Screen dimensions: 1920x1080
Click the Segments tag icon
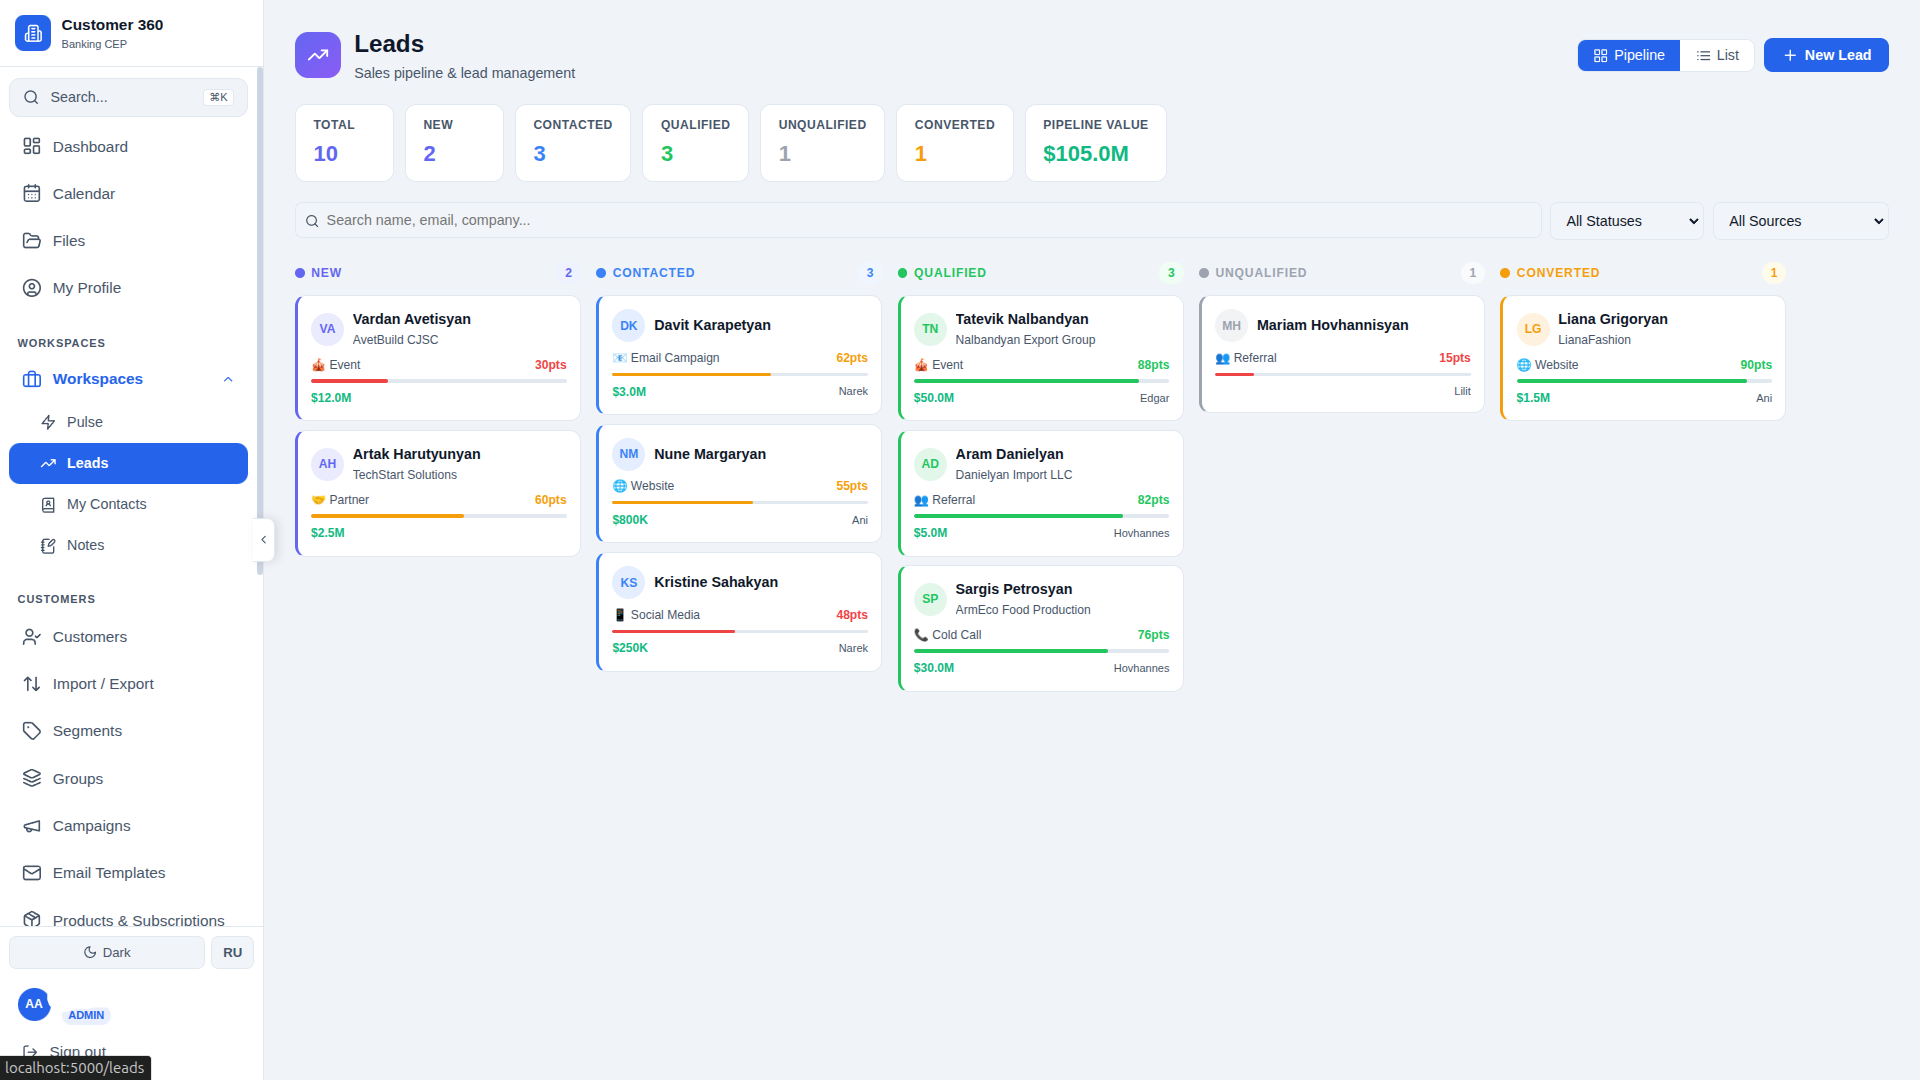(x=32, y=731)
